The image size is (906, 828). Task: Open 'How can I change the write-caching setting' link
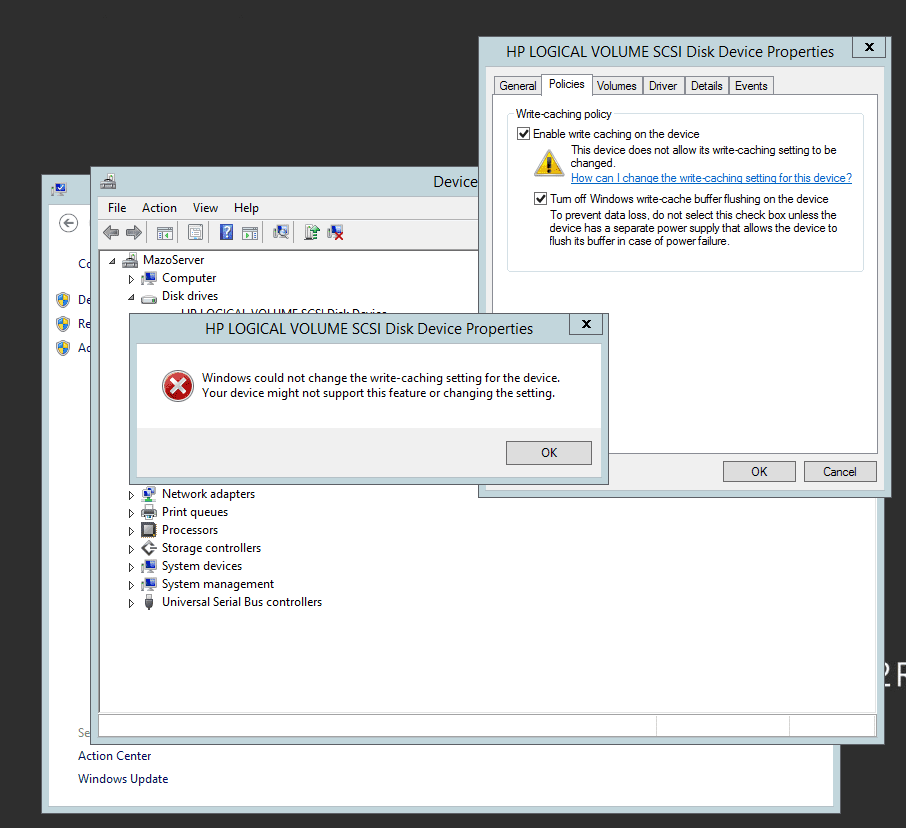pyautogui.click(x=711, y=178)
